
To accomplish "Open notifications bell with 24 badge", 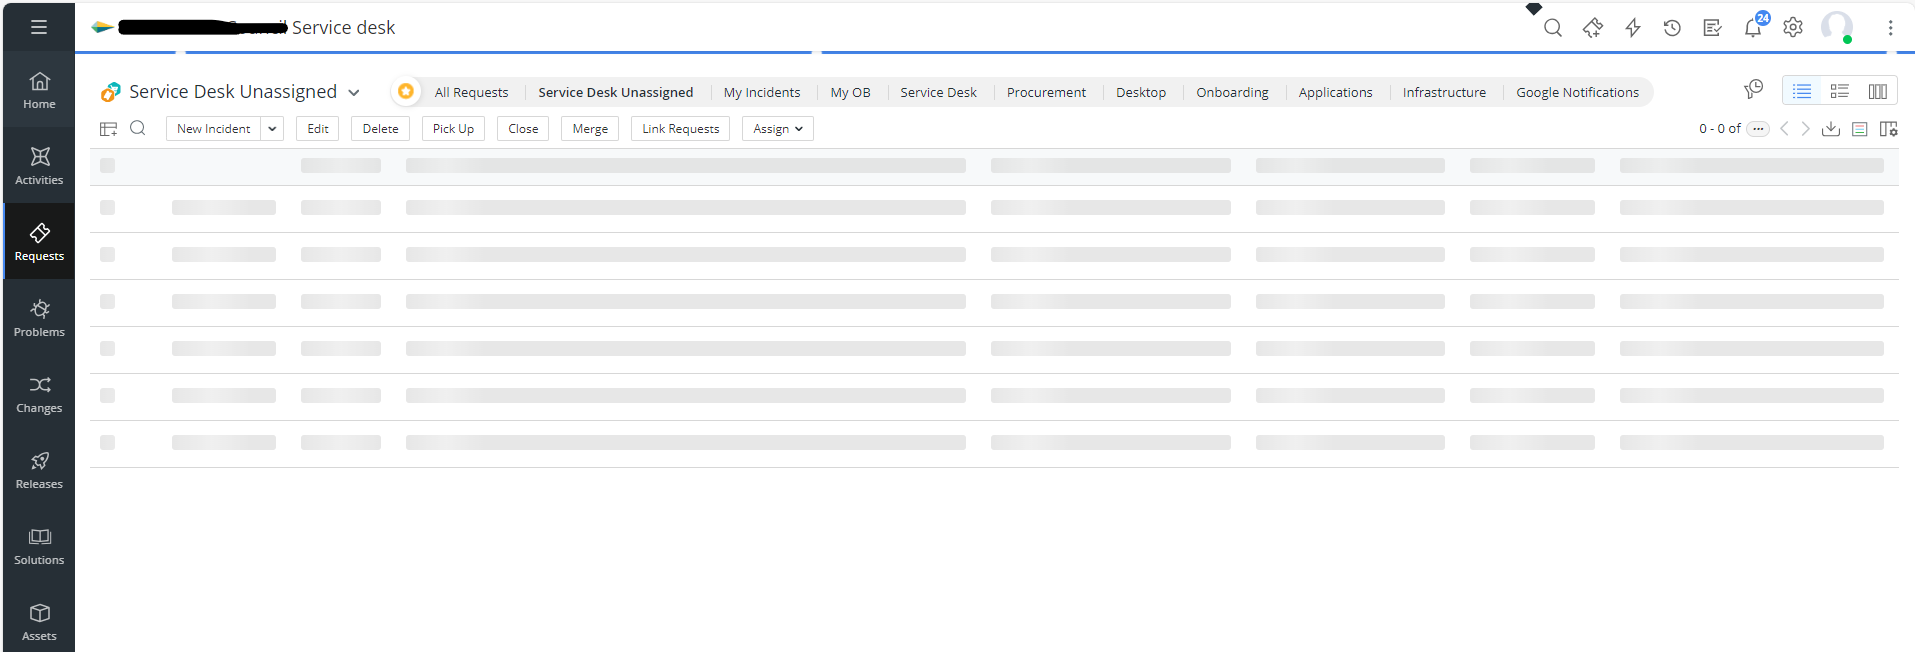I will click(1754, 27).
